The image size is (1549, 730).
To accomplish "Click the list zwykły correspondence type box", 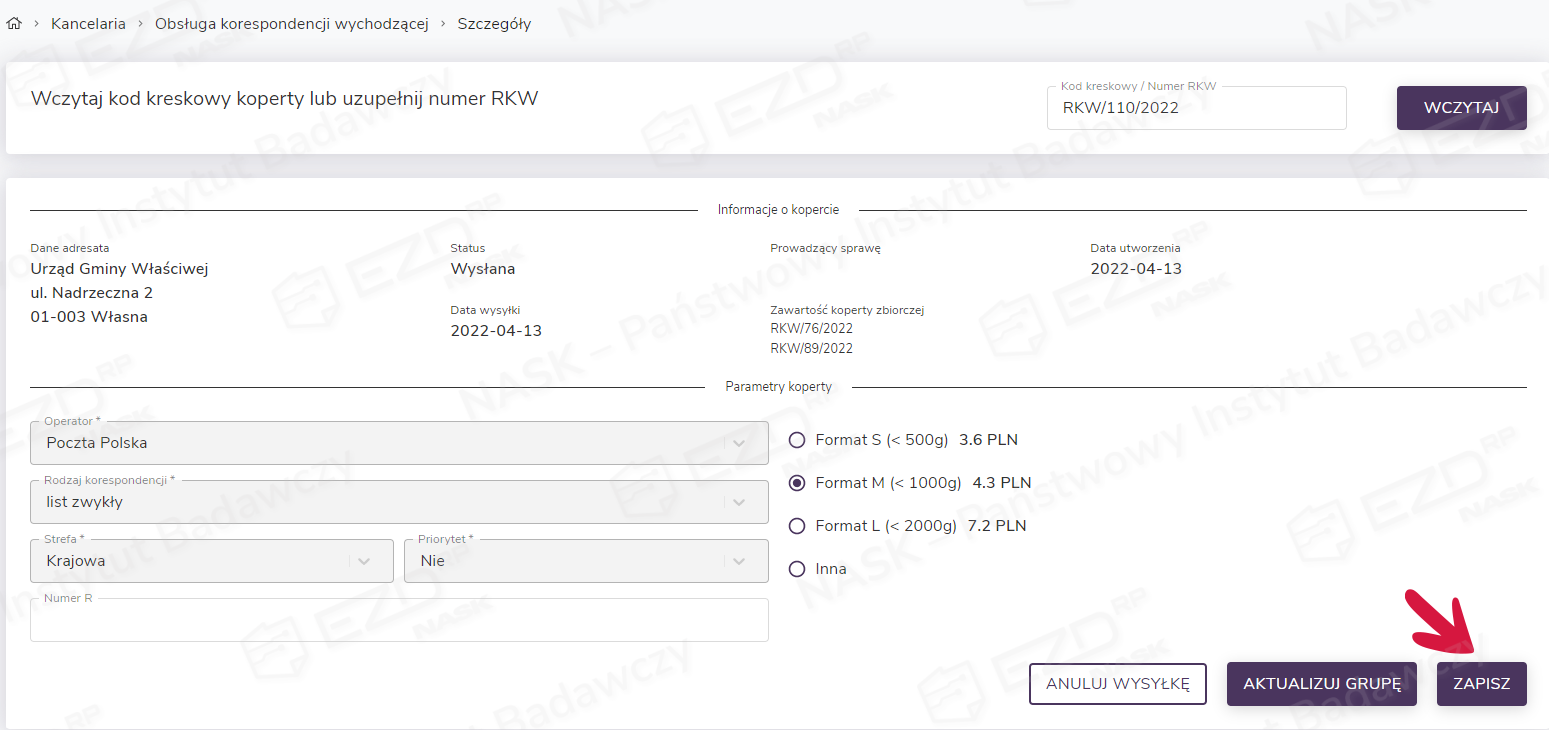I will click(x=380, y=502).
